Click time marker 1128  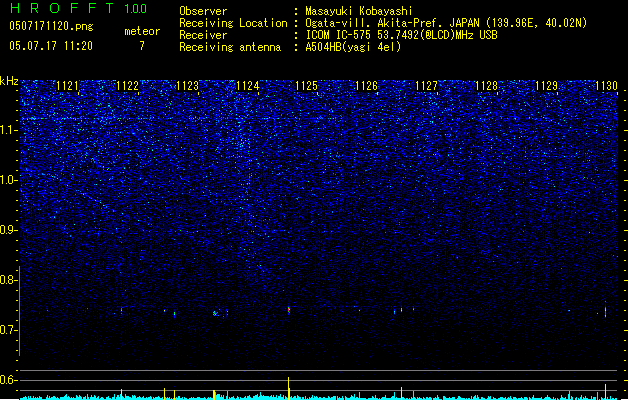(486, 86)
